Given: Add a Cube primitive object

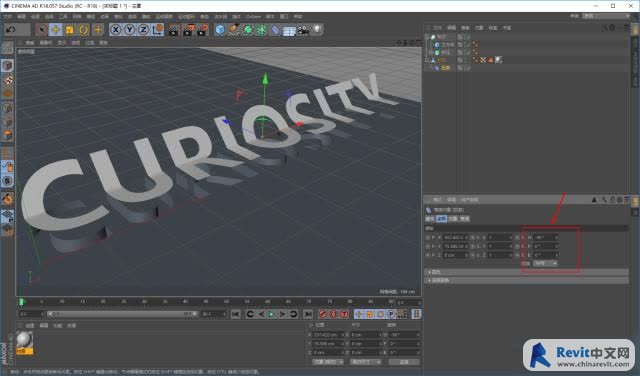Looking at the screenshot, I should click(220, 30).
